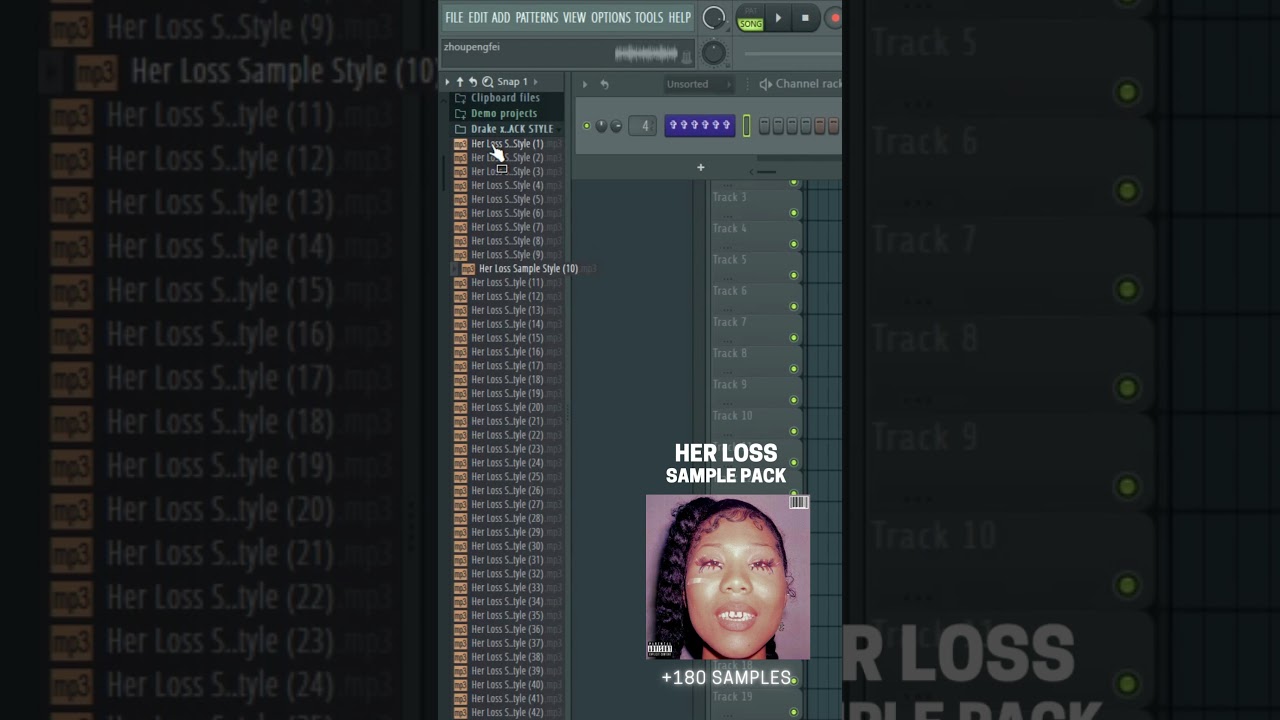This screenshot has width=1280, height=720.
Task: Stop playback with the Stop button
Action: pos(805,18)
